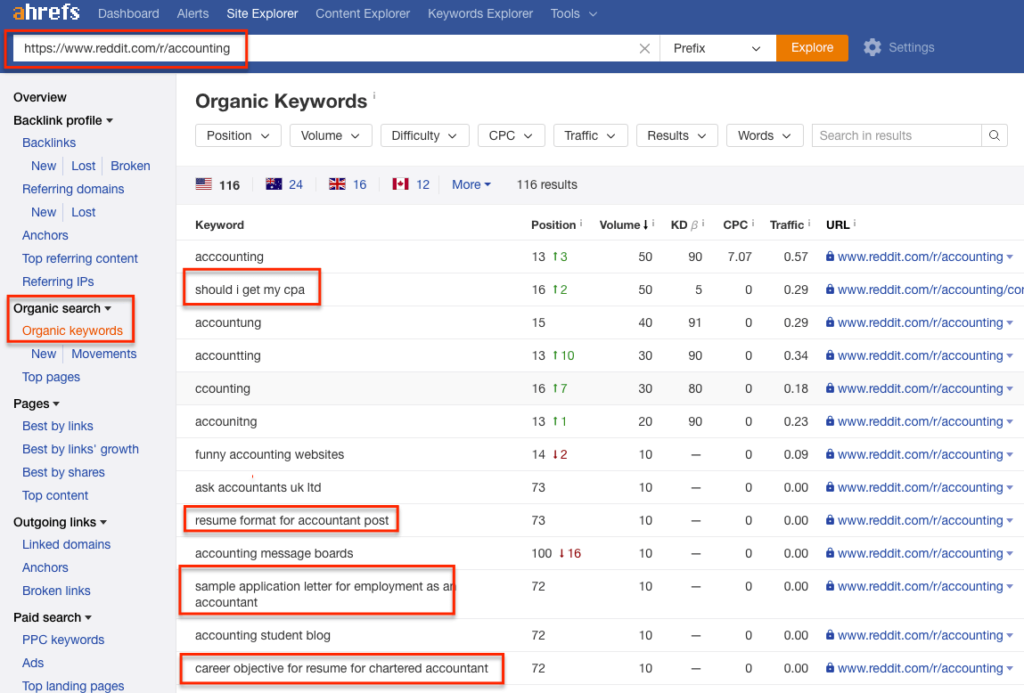Collapse the Pages section
The image size is (1024, 693).
(x=36, y=404)
